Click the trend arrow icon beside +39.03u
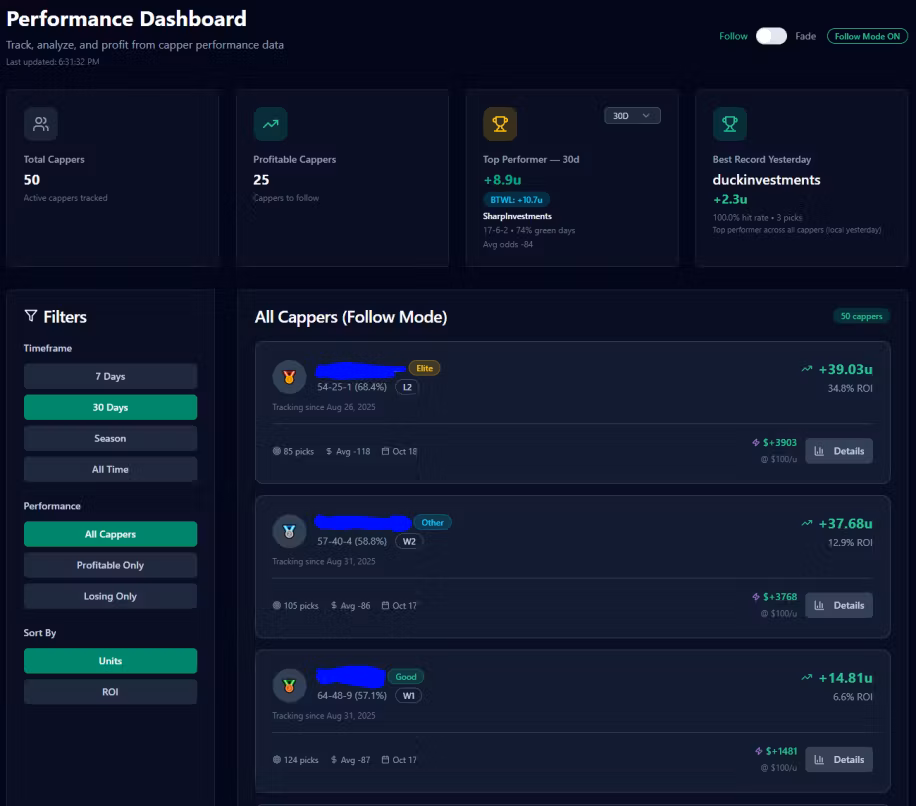This screenshot has width=916, height=806. [x=807, y=369]
